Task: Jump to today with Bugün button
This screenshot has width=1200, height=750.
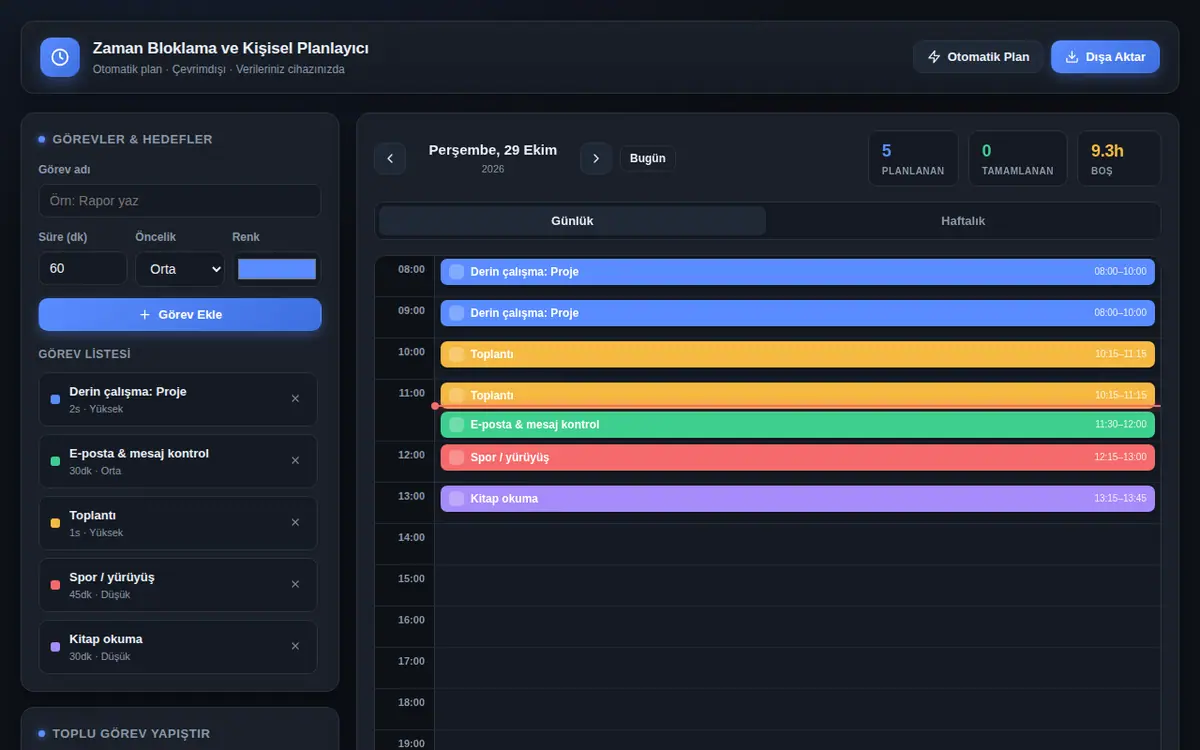Action: click(648, 158)
